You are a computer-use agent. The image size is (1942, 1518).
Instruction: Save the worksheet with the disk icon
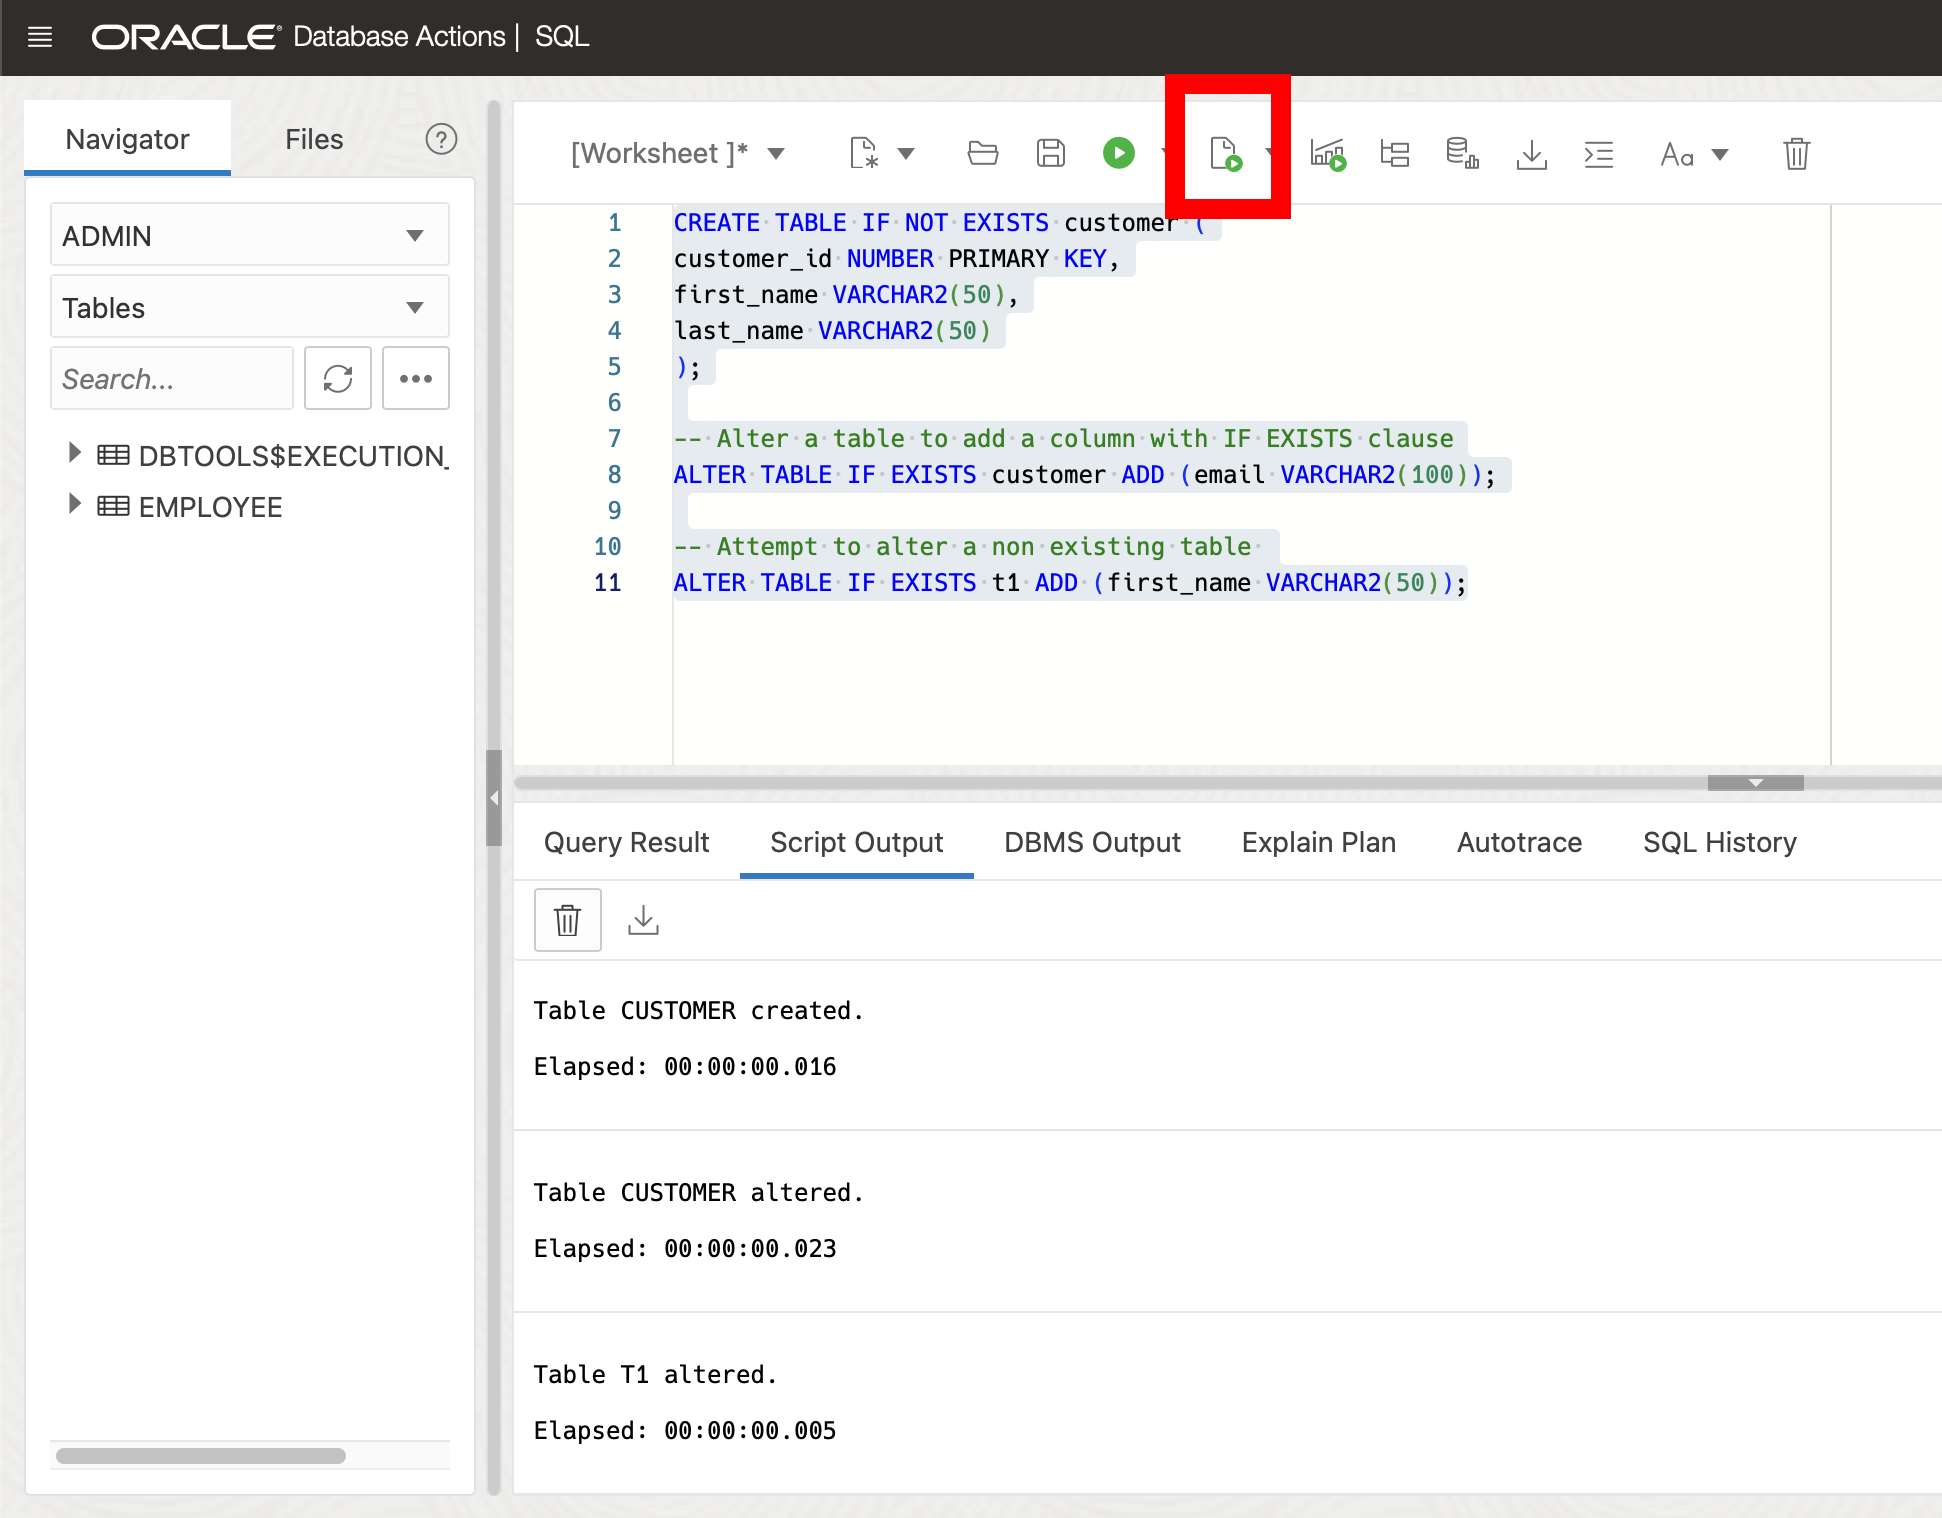(1050, 153)
